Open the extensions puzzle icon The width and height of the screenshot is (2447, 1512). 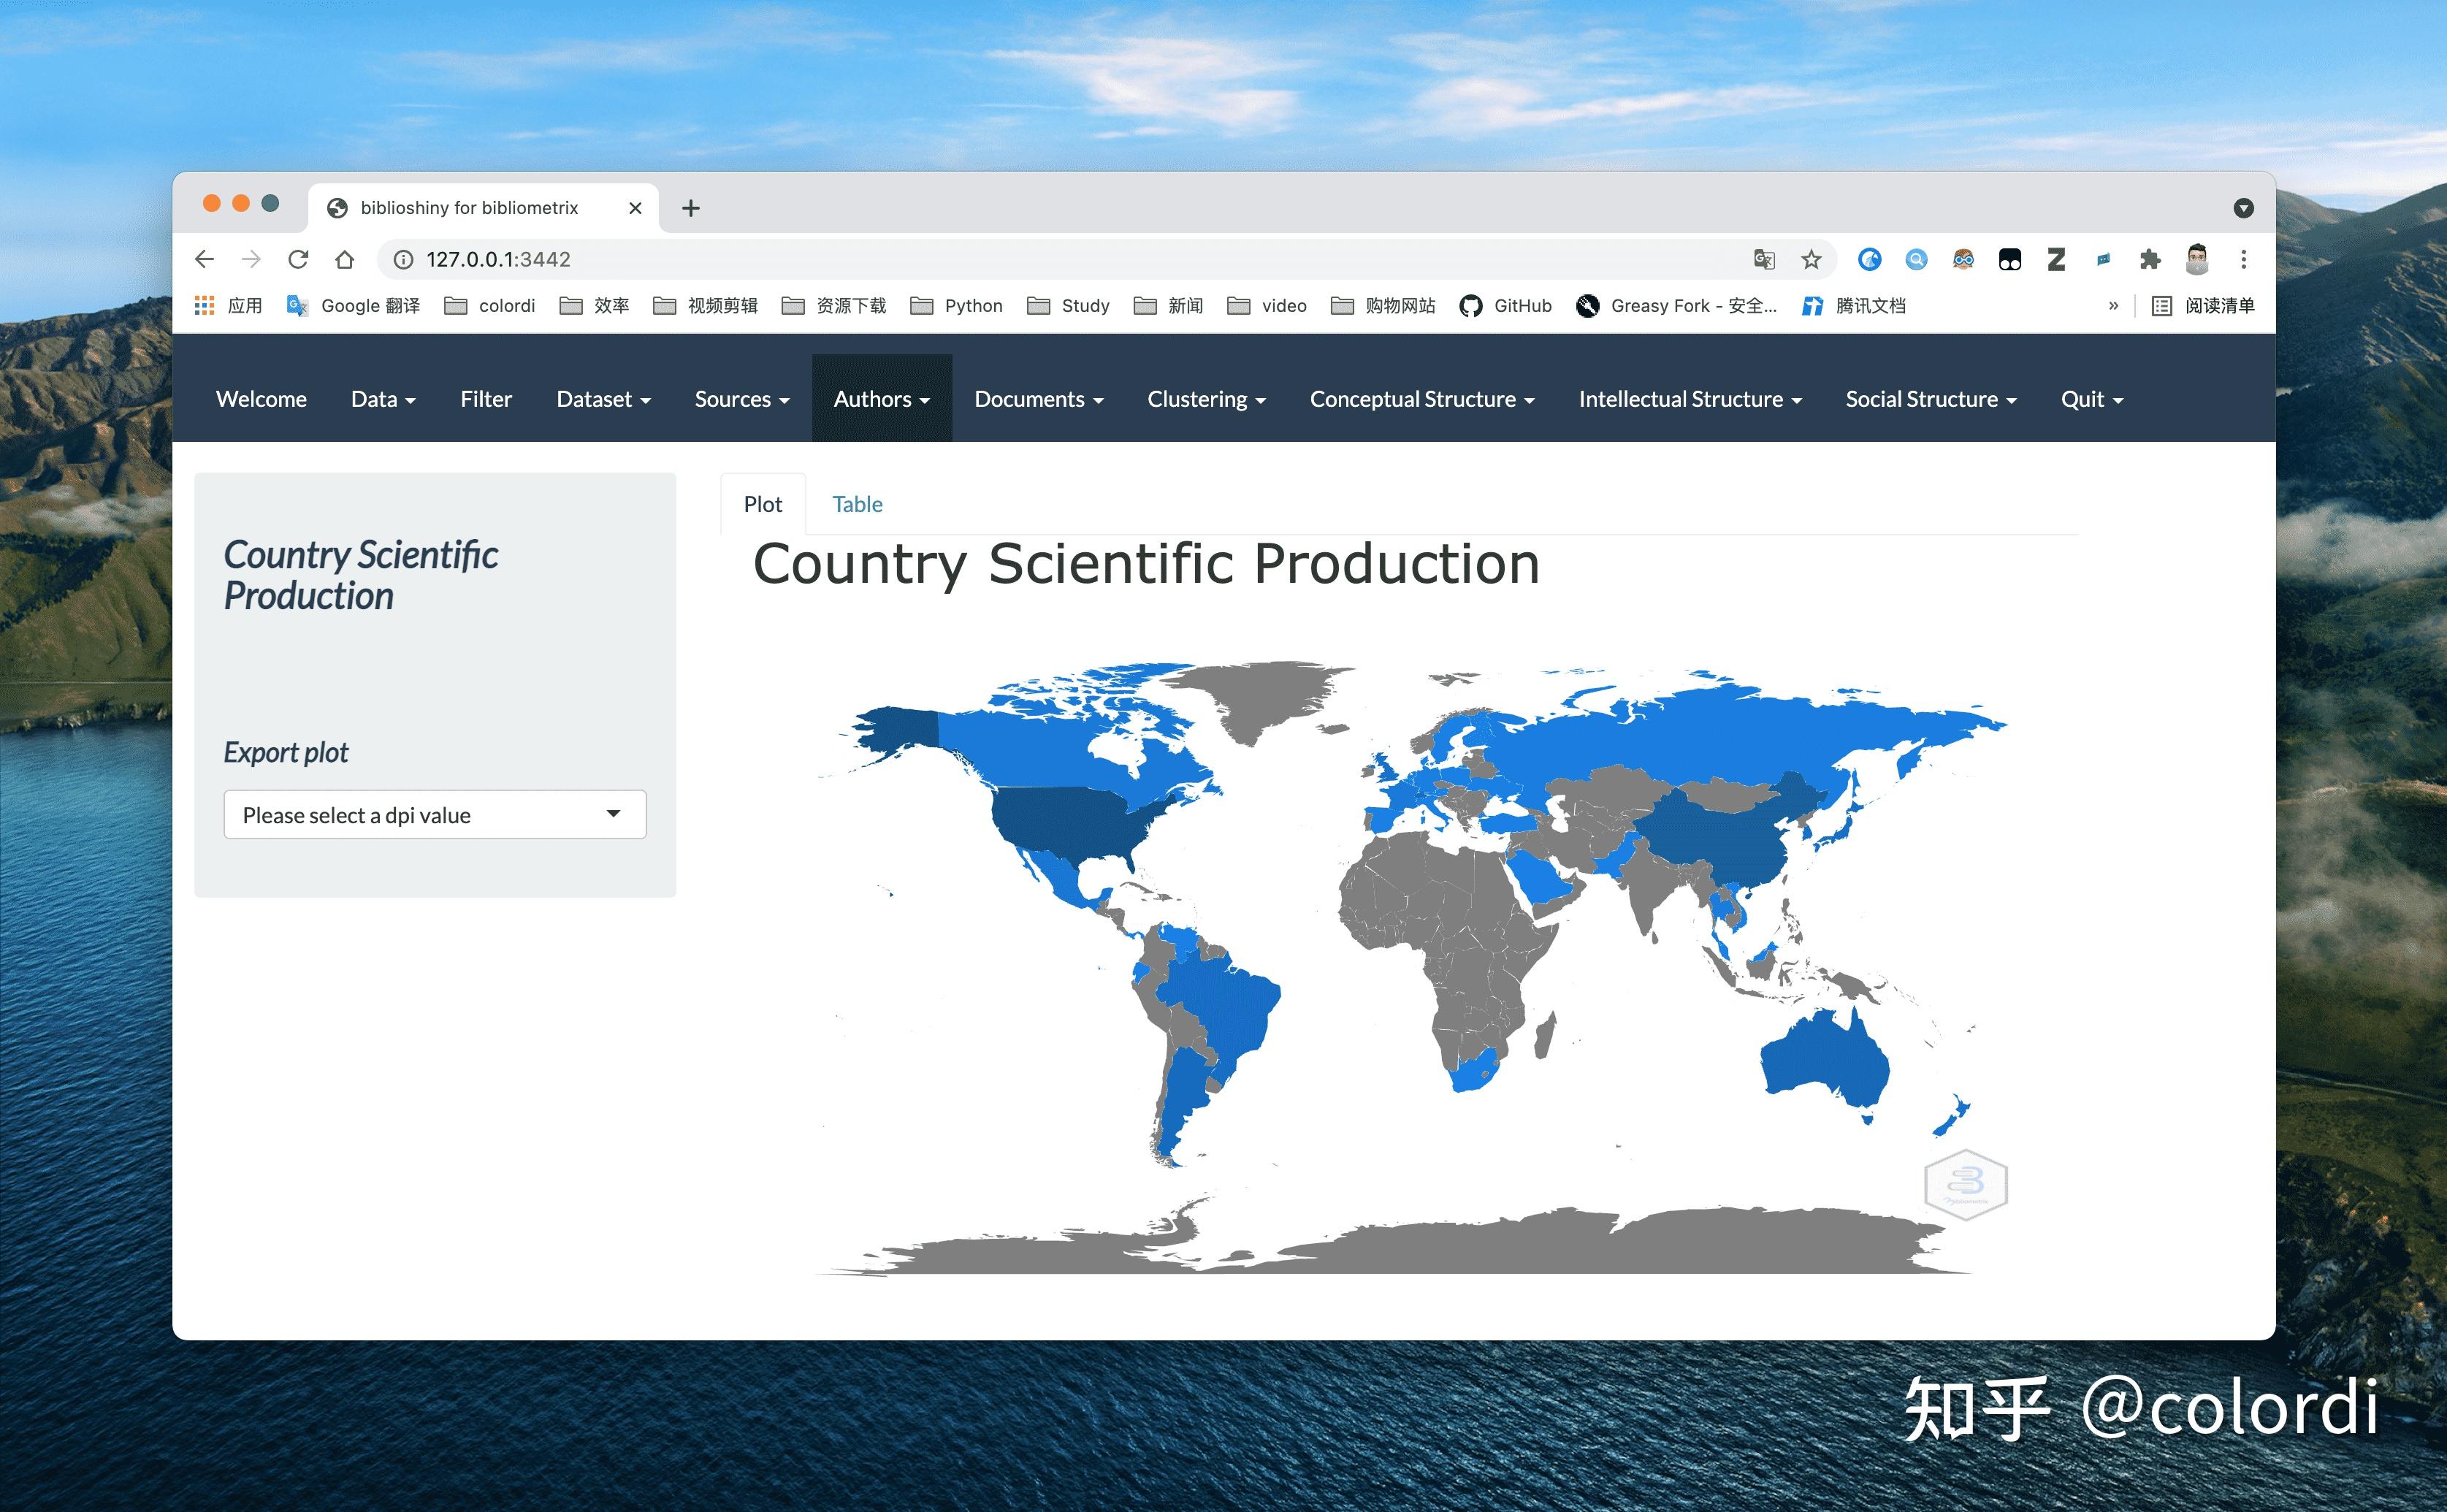tap(2149, 259)
